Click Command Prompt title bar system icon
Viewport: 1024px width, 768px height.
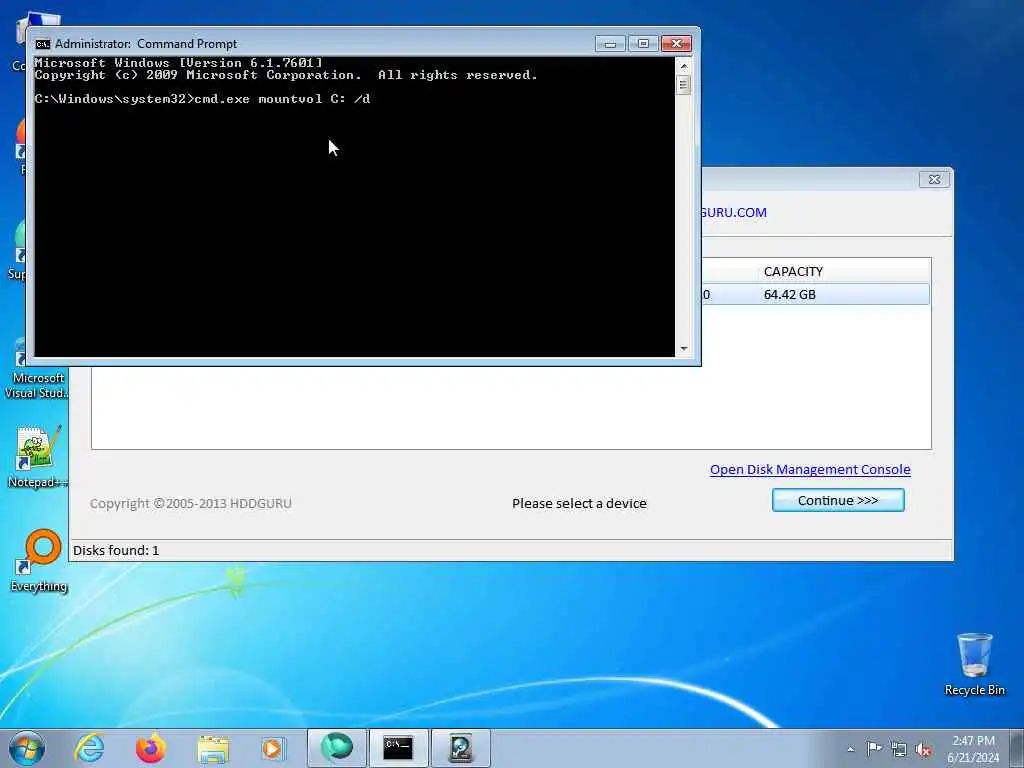pos(43,44)
